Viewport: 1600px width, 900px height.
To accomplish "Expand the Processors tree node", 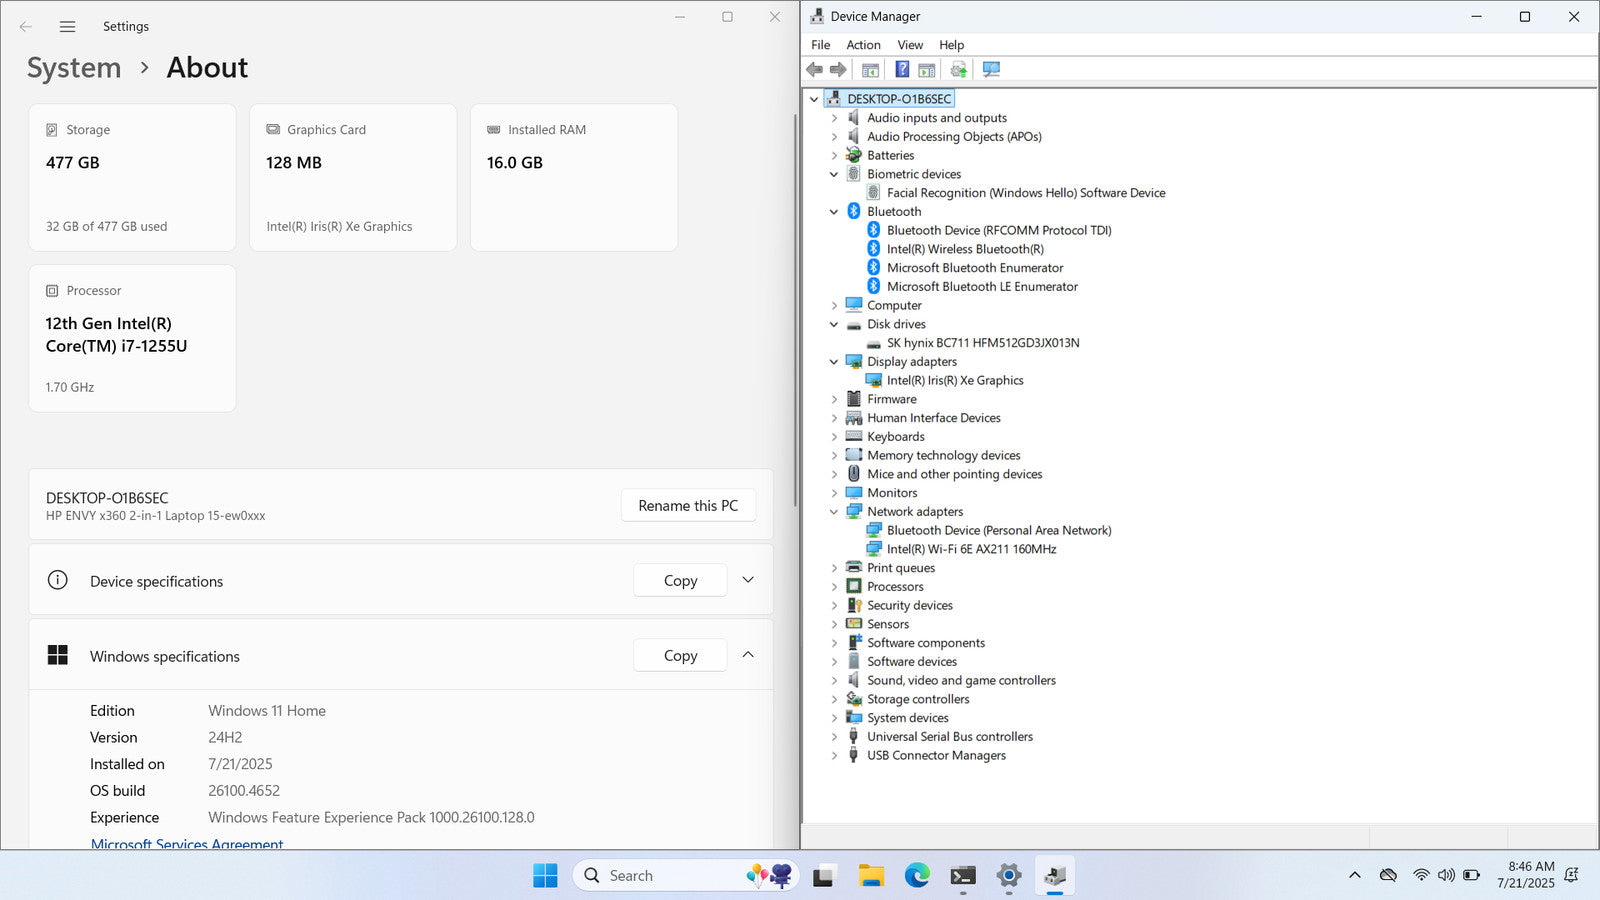I will [834, 587].
